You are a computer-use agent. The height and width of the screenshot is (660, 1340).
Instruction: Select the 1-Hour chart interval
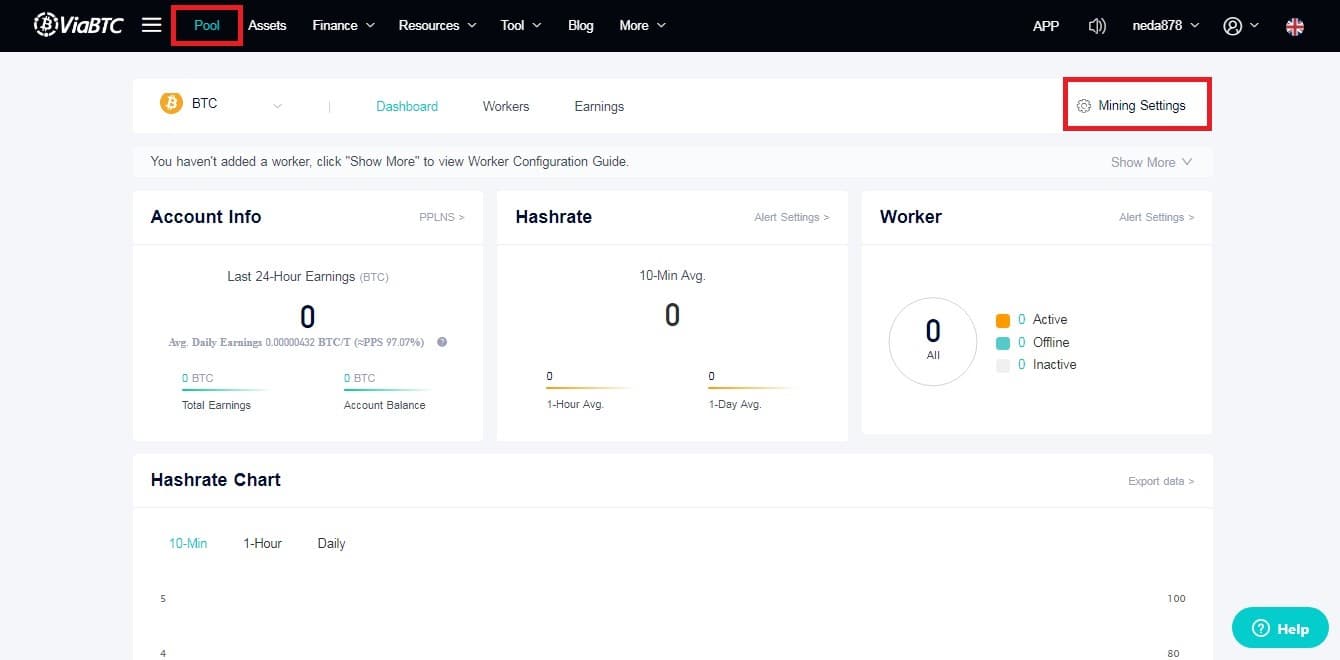tap(262, 543)
